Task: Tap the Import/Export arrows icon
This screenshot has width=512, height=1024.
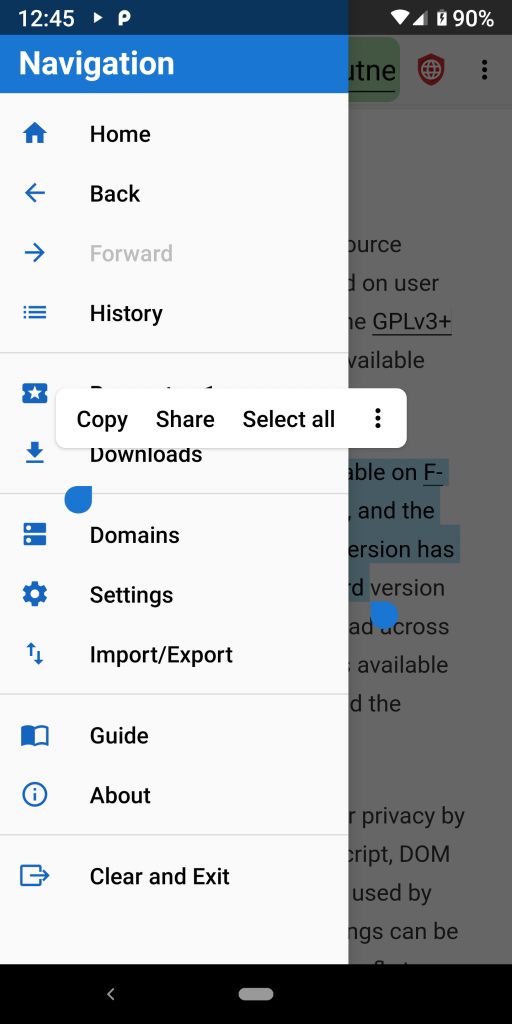Action: (x=35, y=654)
